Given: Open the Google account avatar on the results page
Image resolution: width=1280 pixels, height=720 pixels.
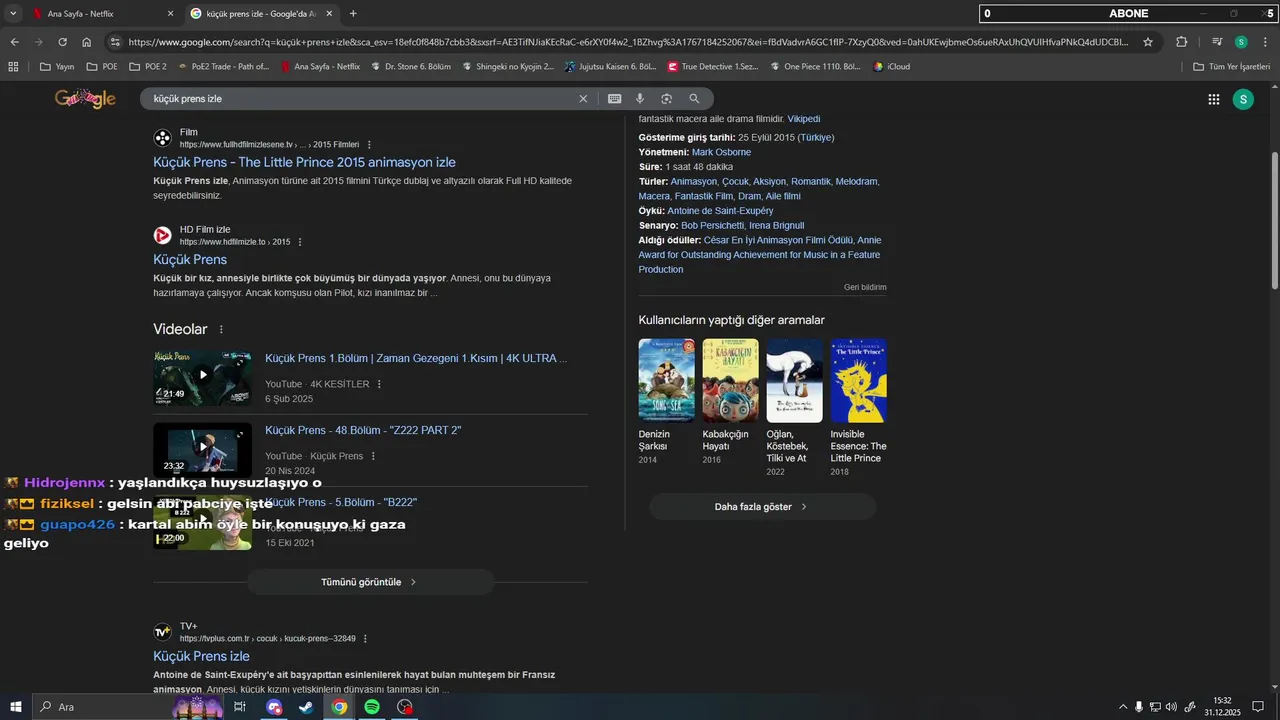Looking at the screenshot, I should pos(1243,99).
